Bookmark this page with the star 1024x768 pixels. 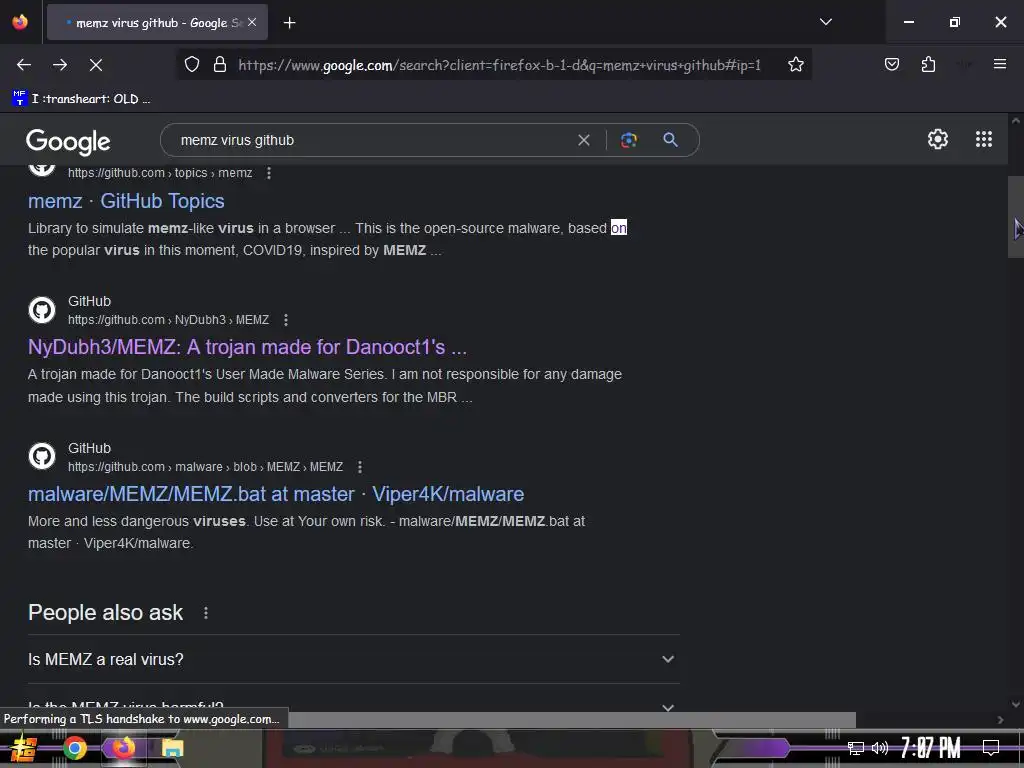pyautogui.click(x=795, y=65)
